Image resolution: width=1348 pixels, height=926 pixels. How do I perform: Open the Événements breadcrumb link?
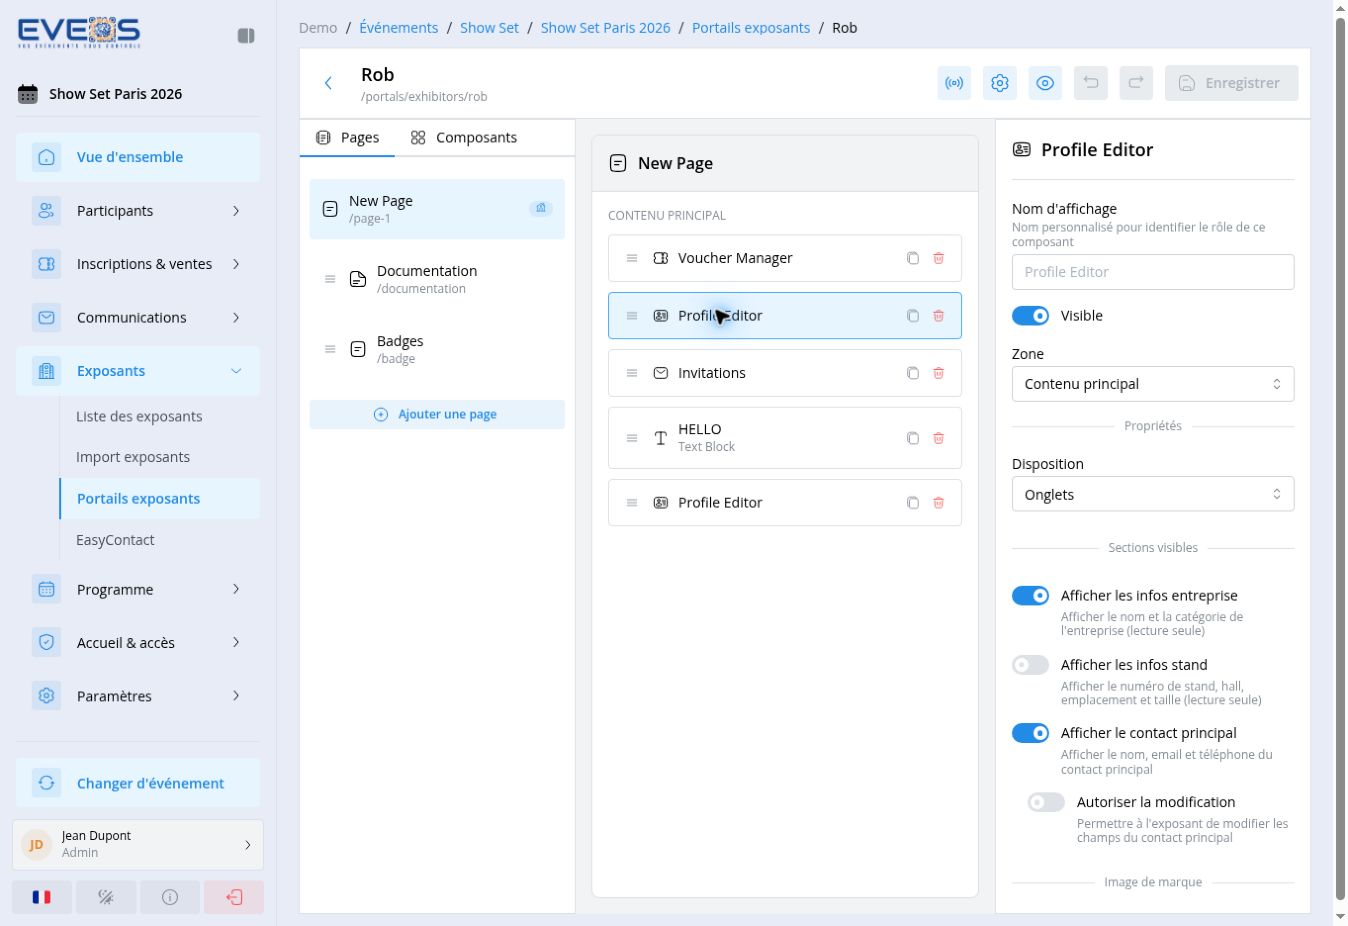click(399, 28)
